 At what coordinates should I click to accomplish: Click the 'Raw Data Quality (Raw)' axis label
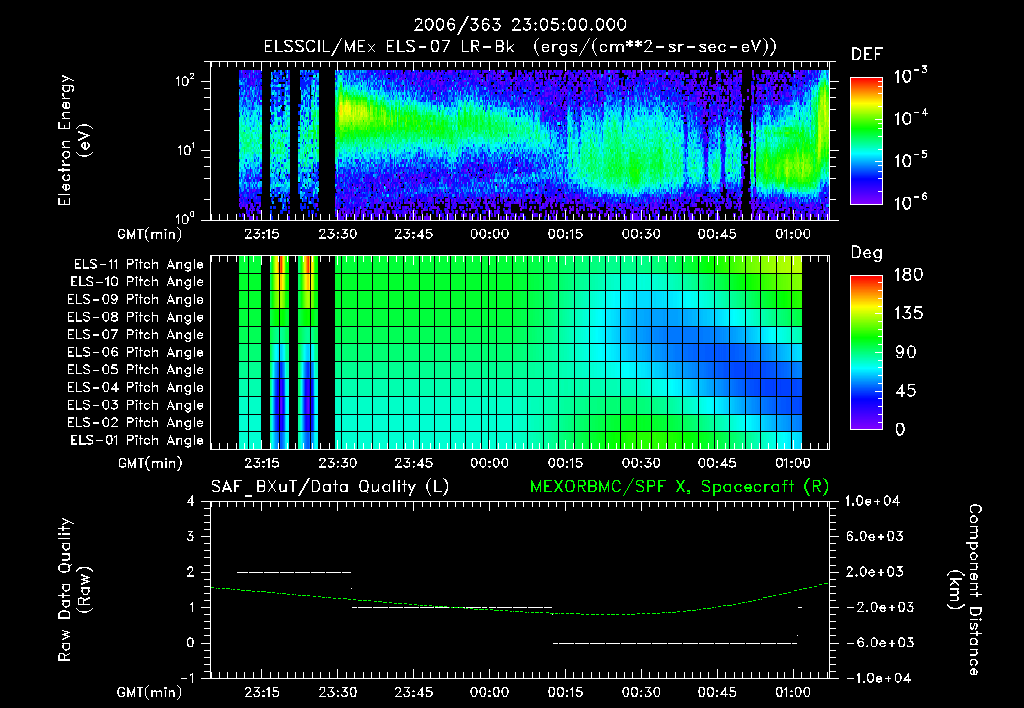pyautogui.click(x=74, y=590)
